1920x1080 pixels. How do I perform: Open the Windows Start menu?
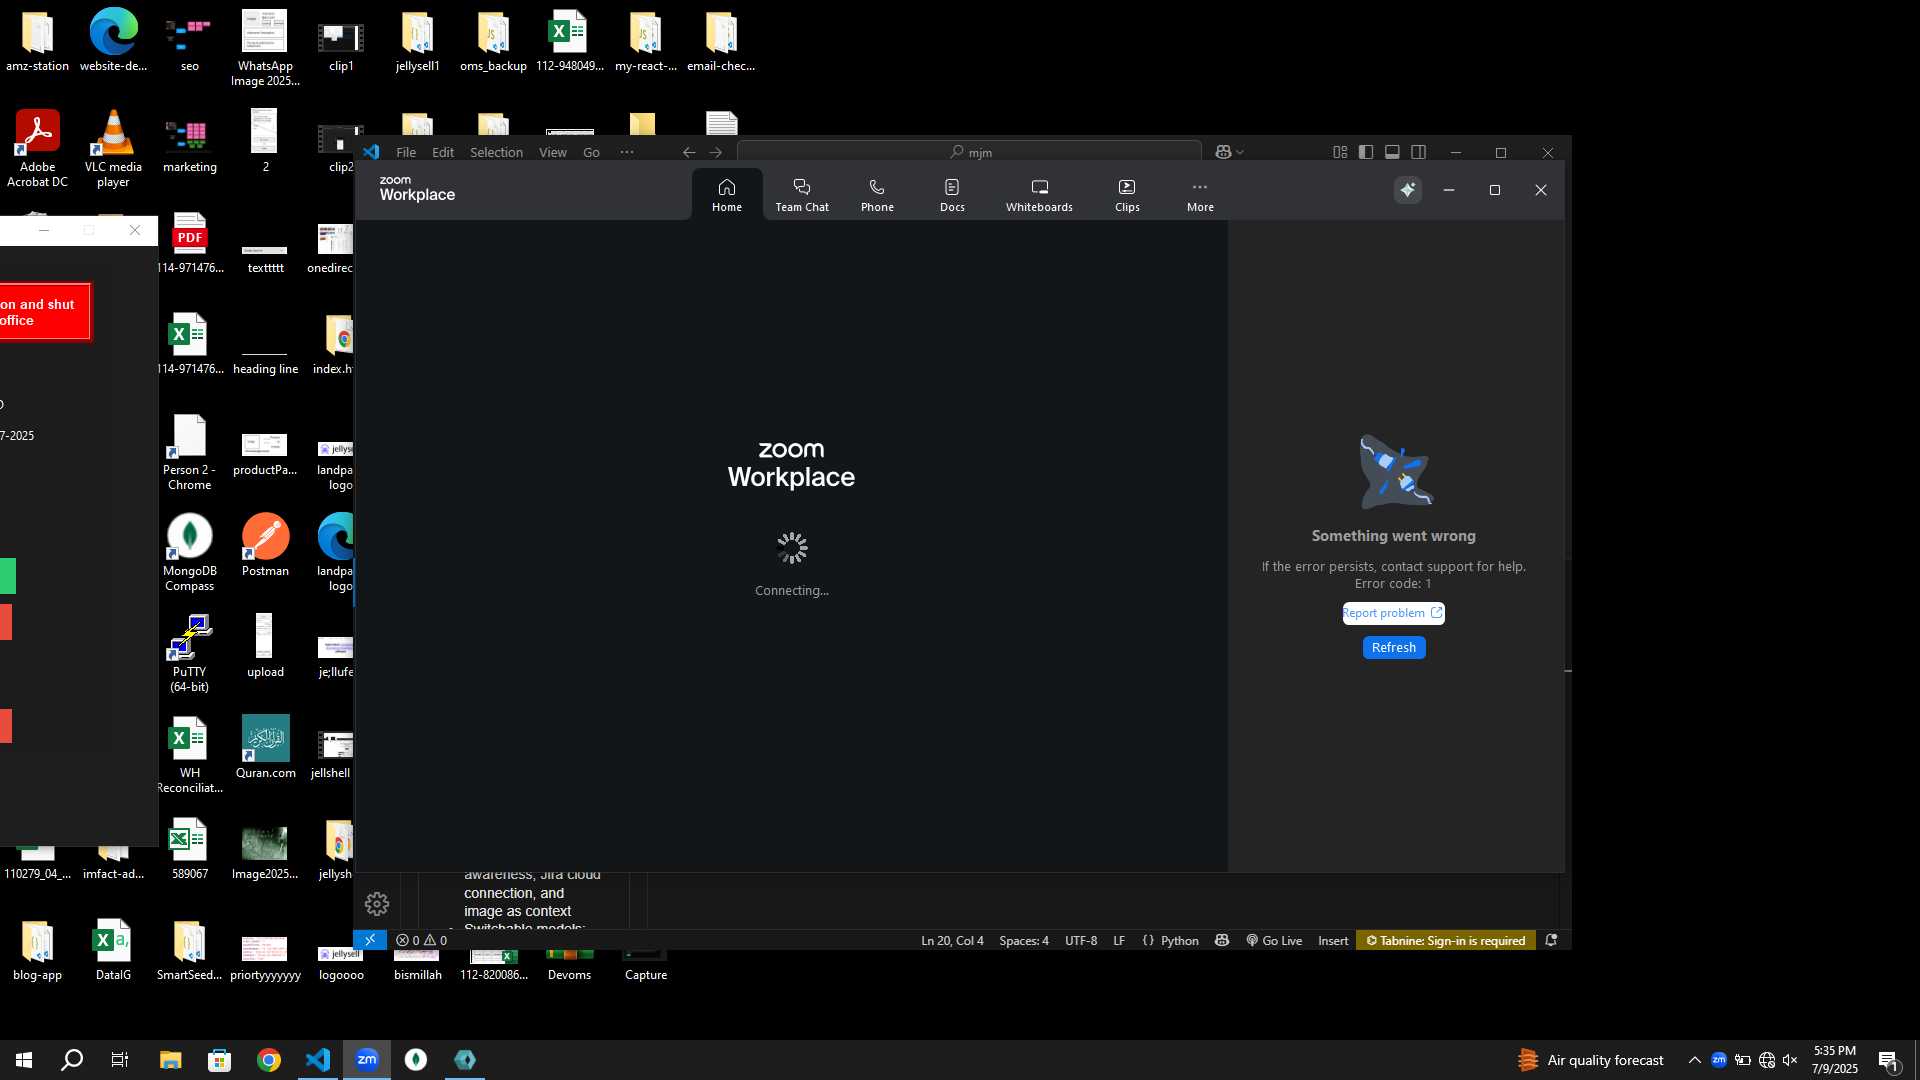(x=24, y=1060)
